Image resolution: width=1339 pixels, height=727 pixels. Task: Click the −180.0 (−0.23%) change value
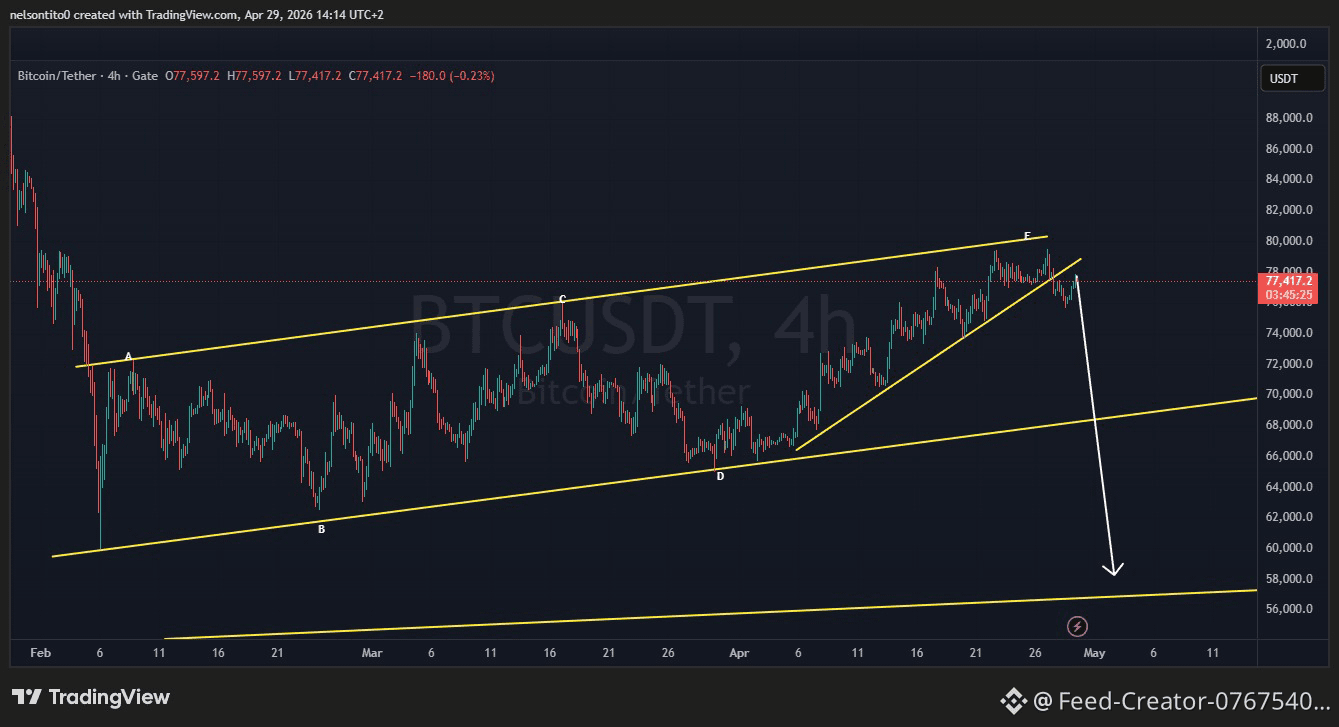click(x=452, y=76)
